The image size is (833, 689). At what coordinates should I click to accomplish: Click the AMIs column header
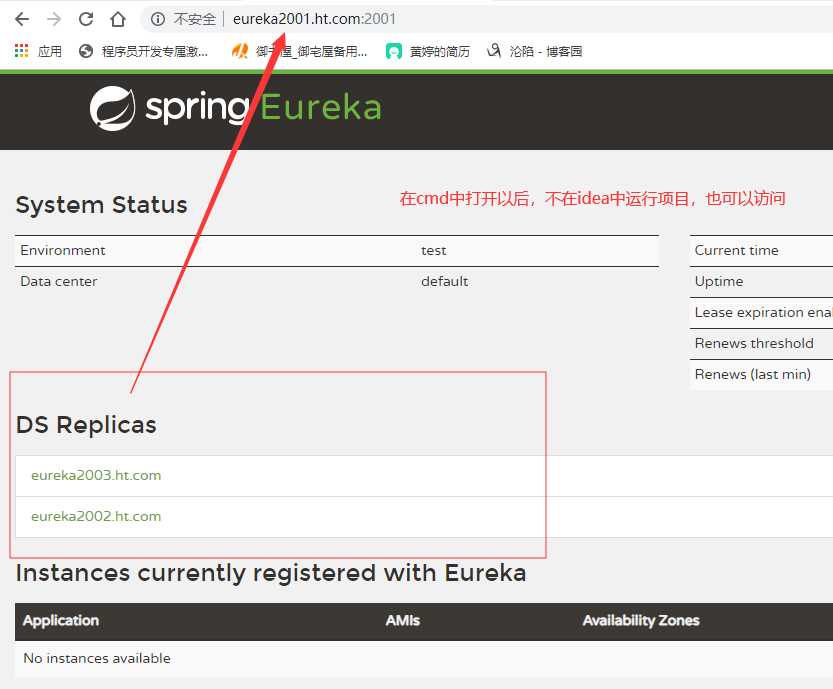click(x=403, y=620)
